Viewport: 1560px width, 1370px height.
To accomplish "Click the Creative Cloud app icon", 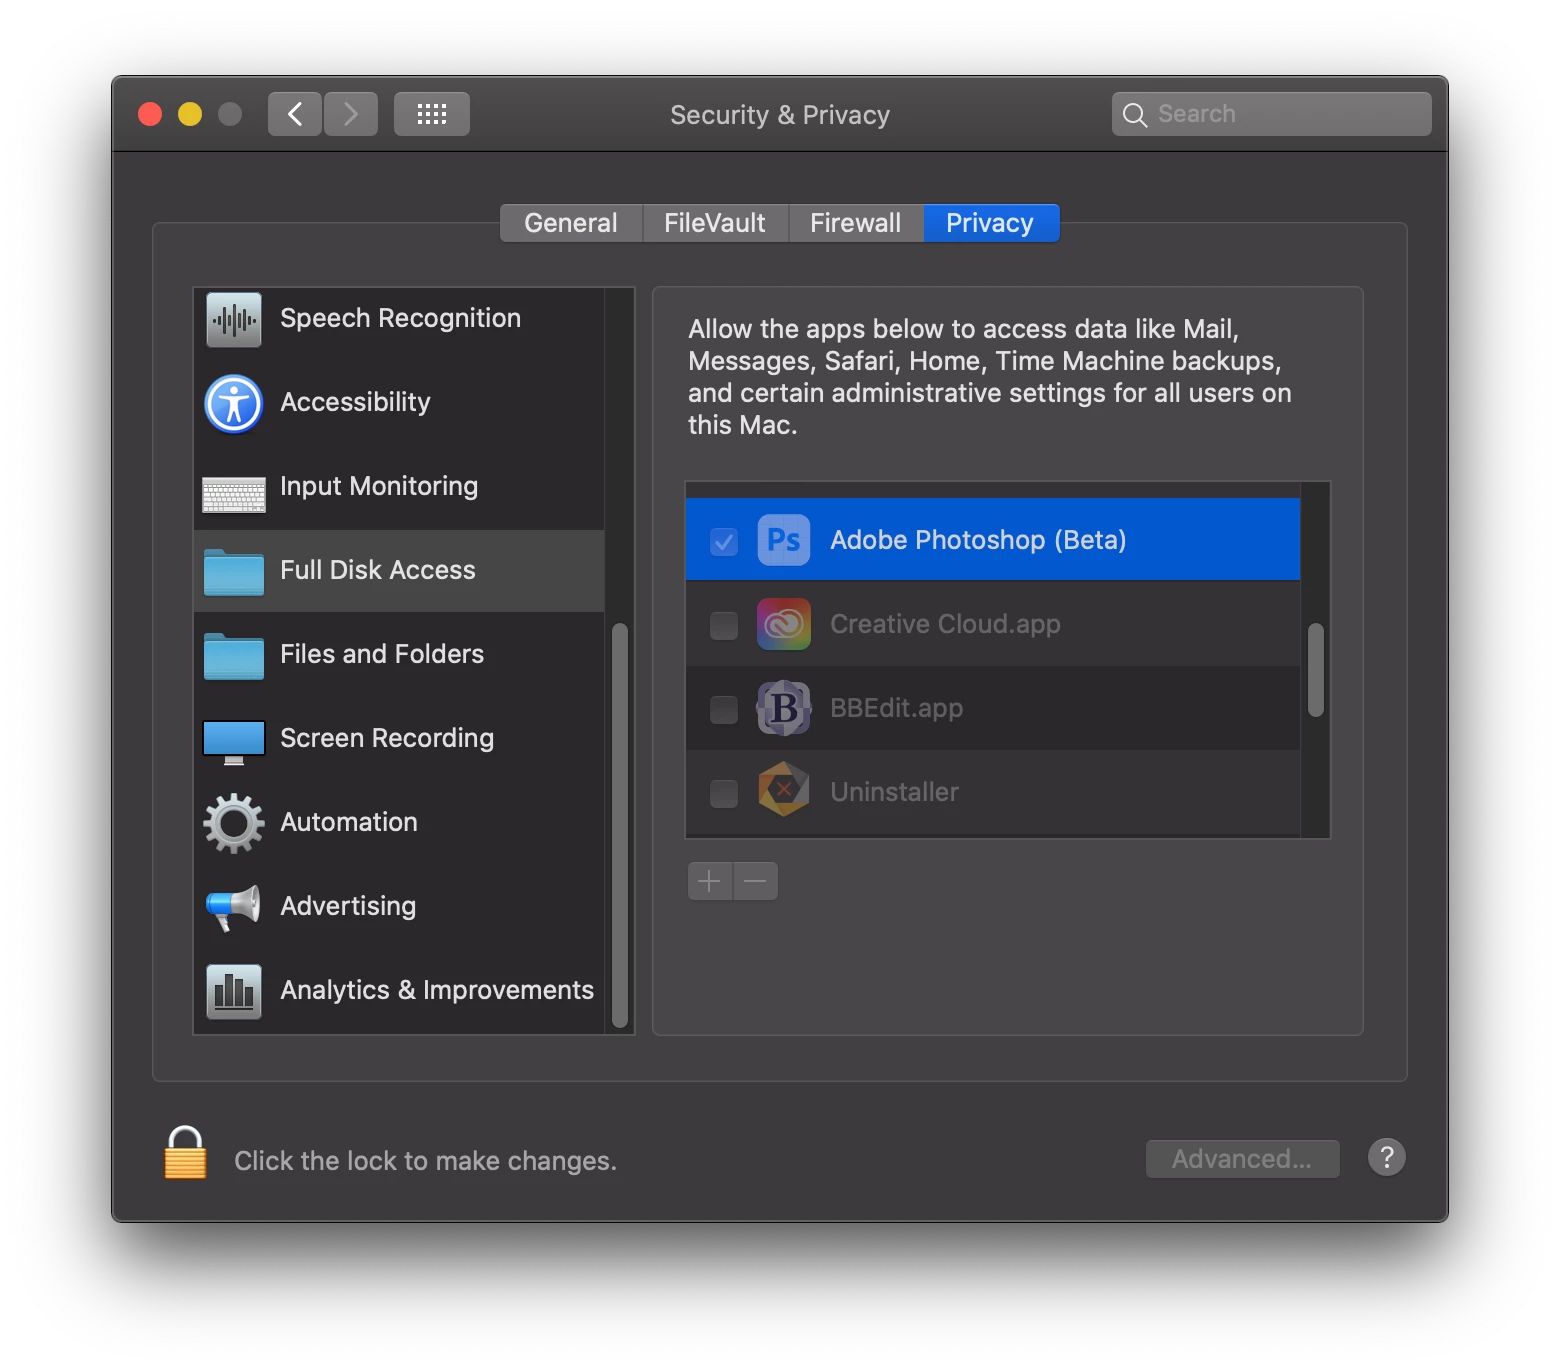I will pos(784,624).
